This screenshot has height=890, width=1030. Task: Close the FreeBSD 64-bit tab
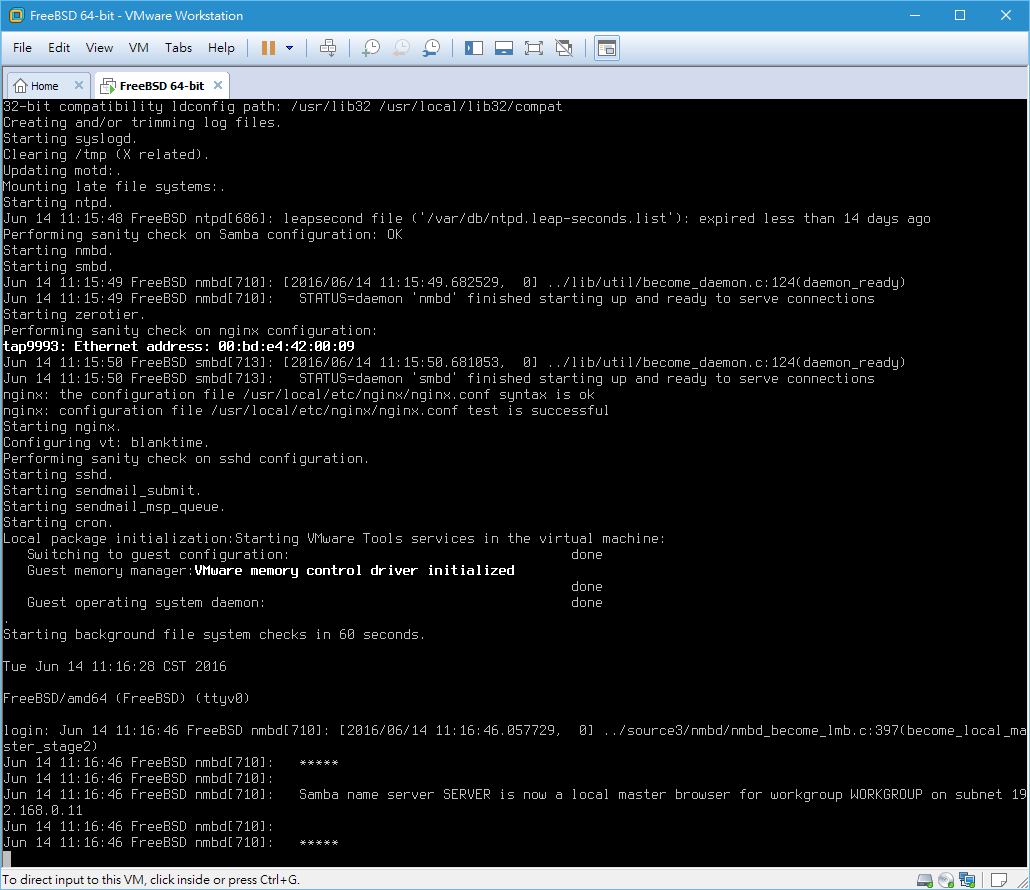218,85
